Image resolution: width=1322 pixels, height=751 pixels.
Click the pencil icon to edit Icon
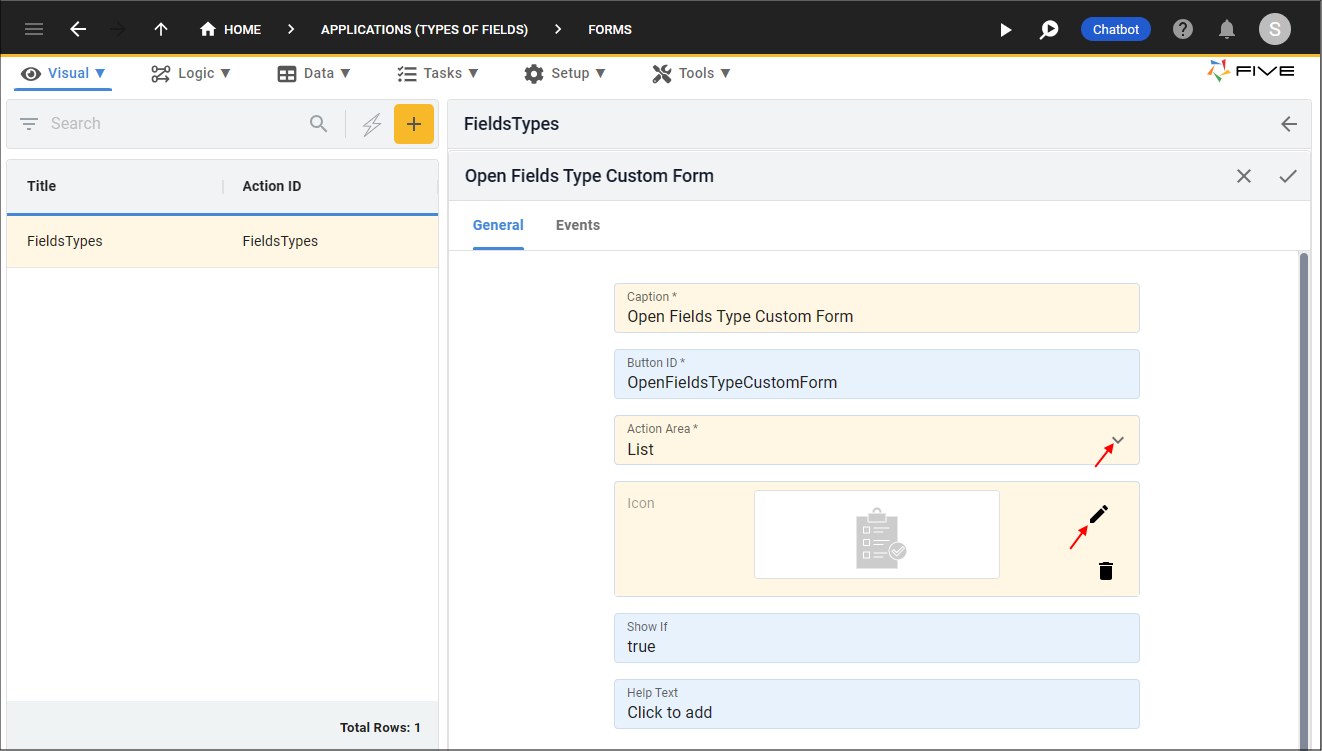coord(1098,515)
